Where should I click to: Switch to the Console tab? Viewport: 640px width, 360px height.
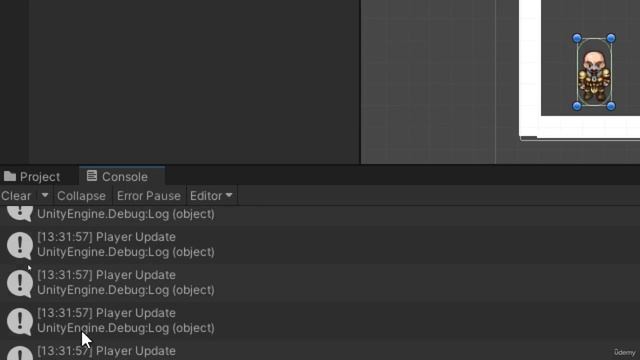click(122, 176)
